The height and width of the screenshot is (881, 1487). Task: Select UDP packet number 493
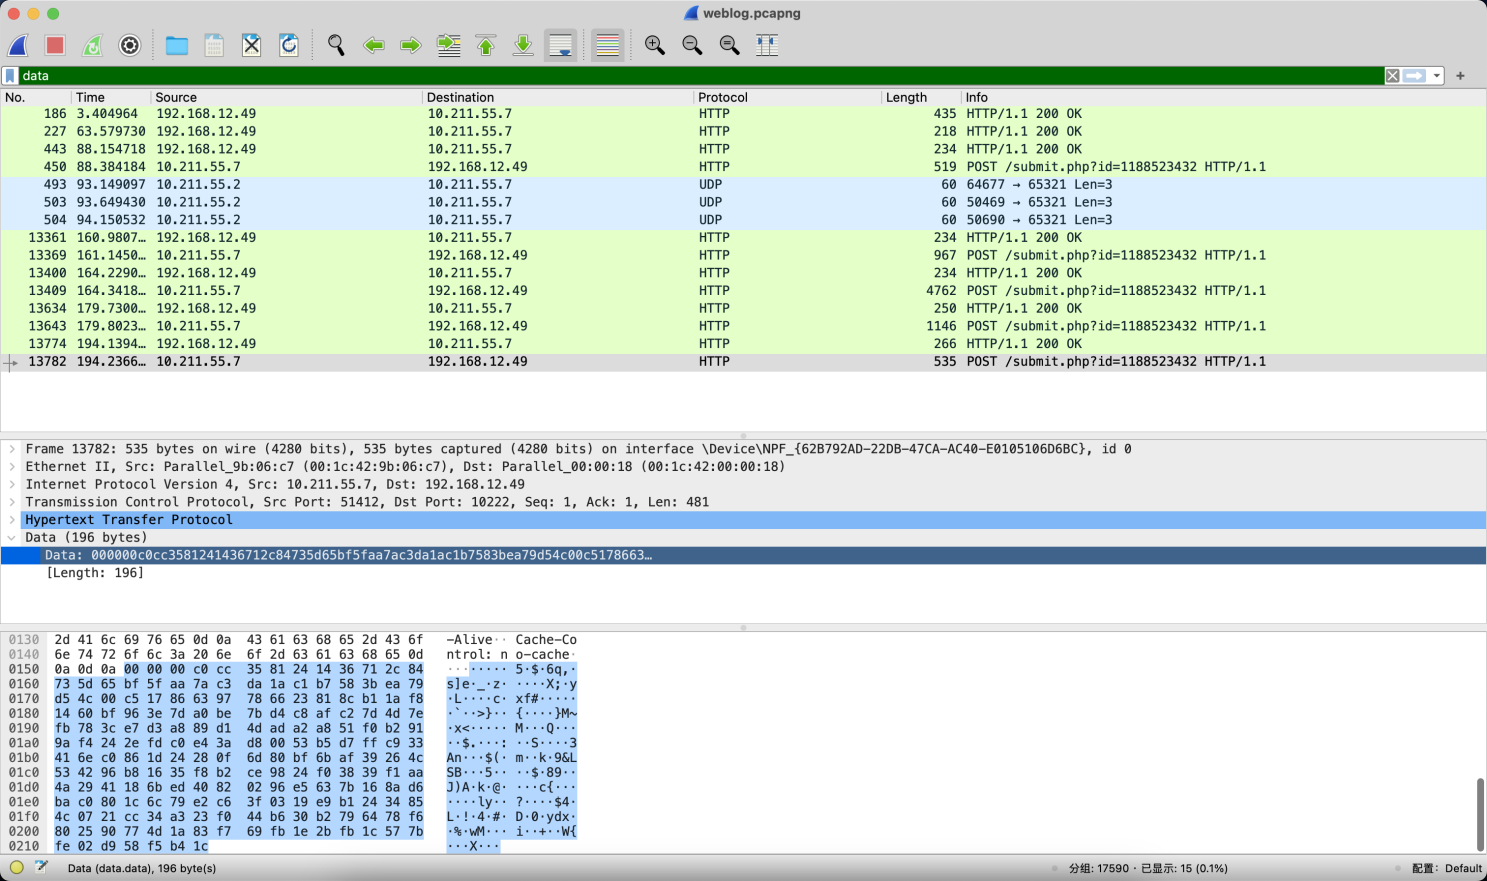[743, 185]
